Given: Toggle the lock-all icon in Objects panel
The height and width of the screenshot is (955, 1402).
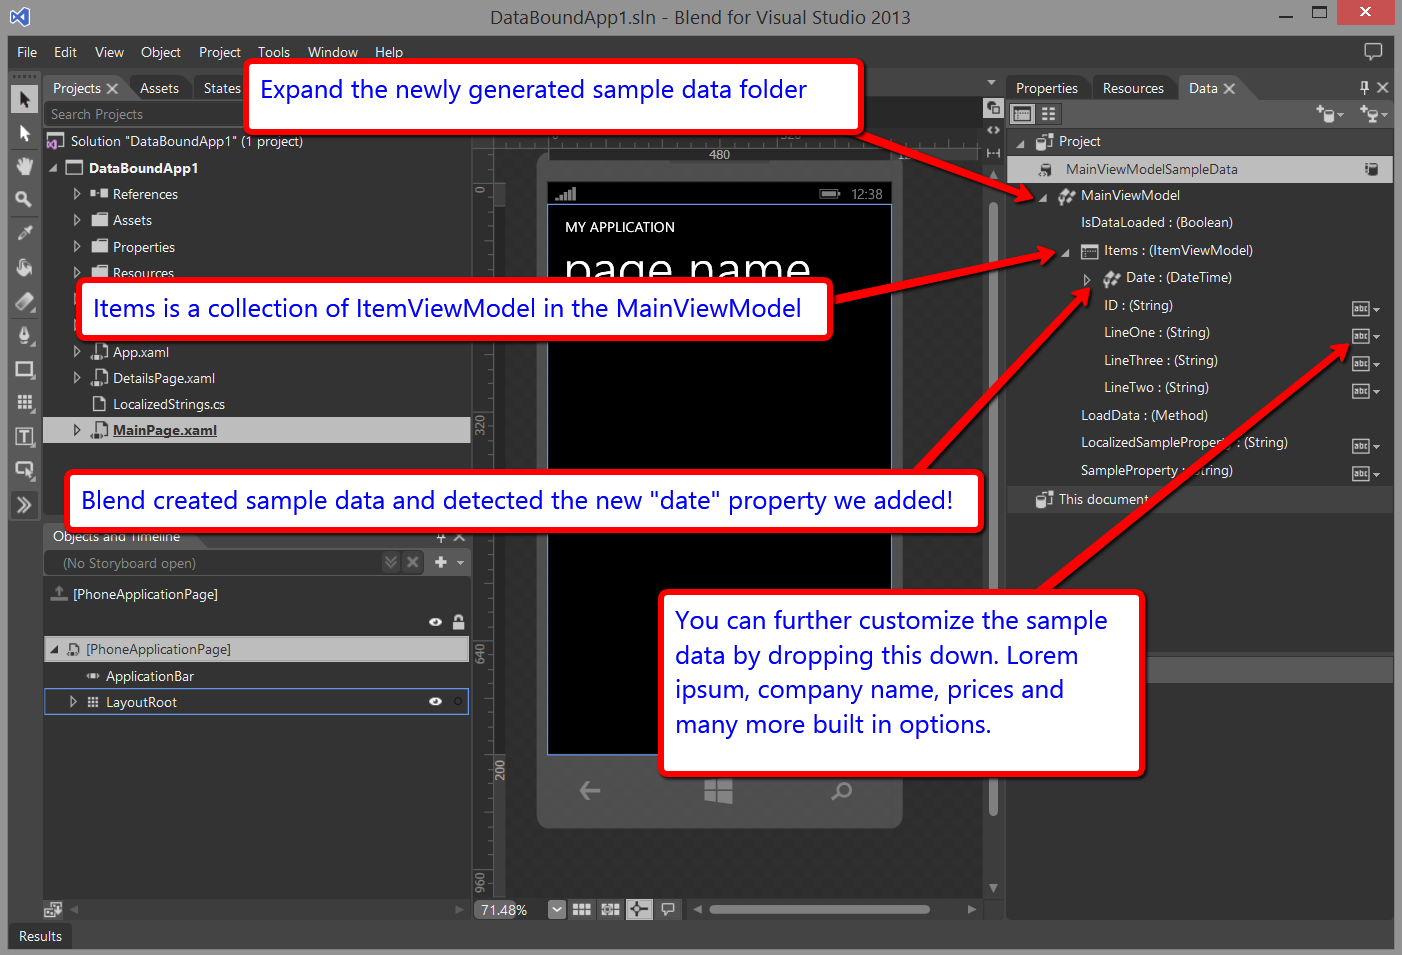Looking at the screenshot, I should click(x=458, y=622).
